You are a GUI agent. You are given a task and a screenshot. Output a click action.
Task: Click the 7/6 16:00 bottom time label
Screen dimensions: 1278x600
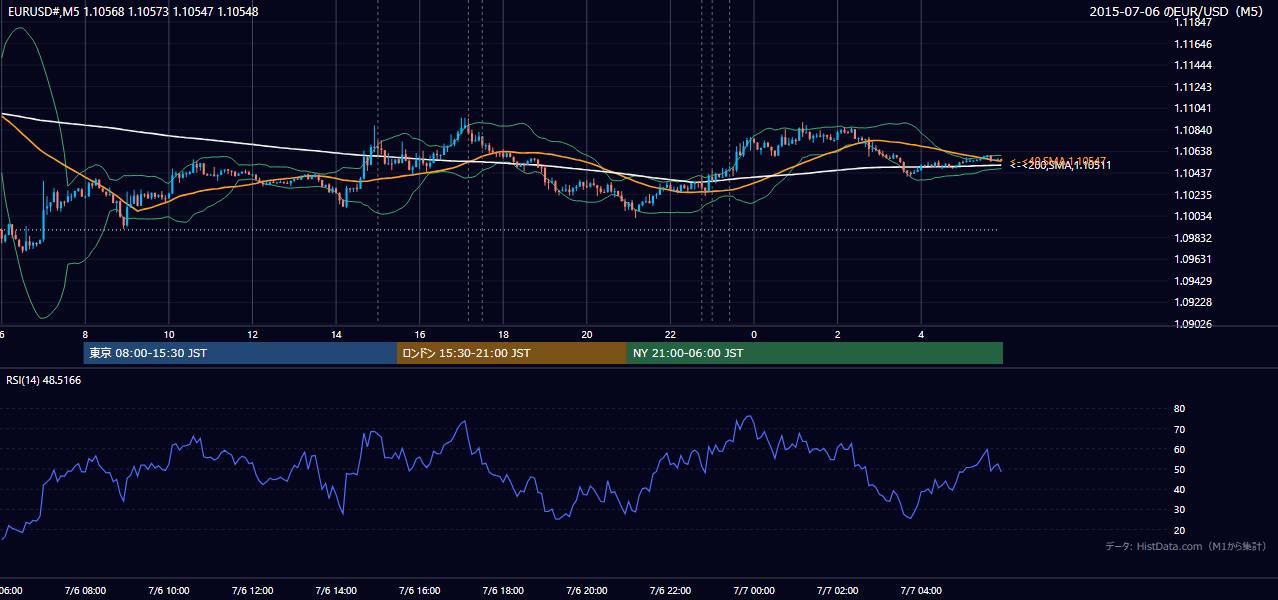click(x=420, y=591)
